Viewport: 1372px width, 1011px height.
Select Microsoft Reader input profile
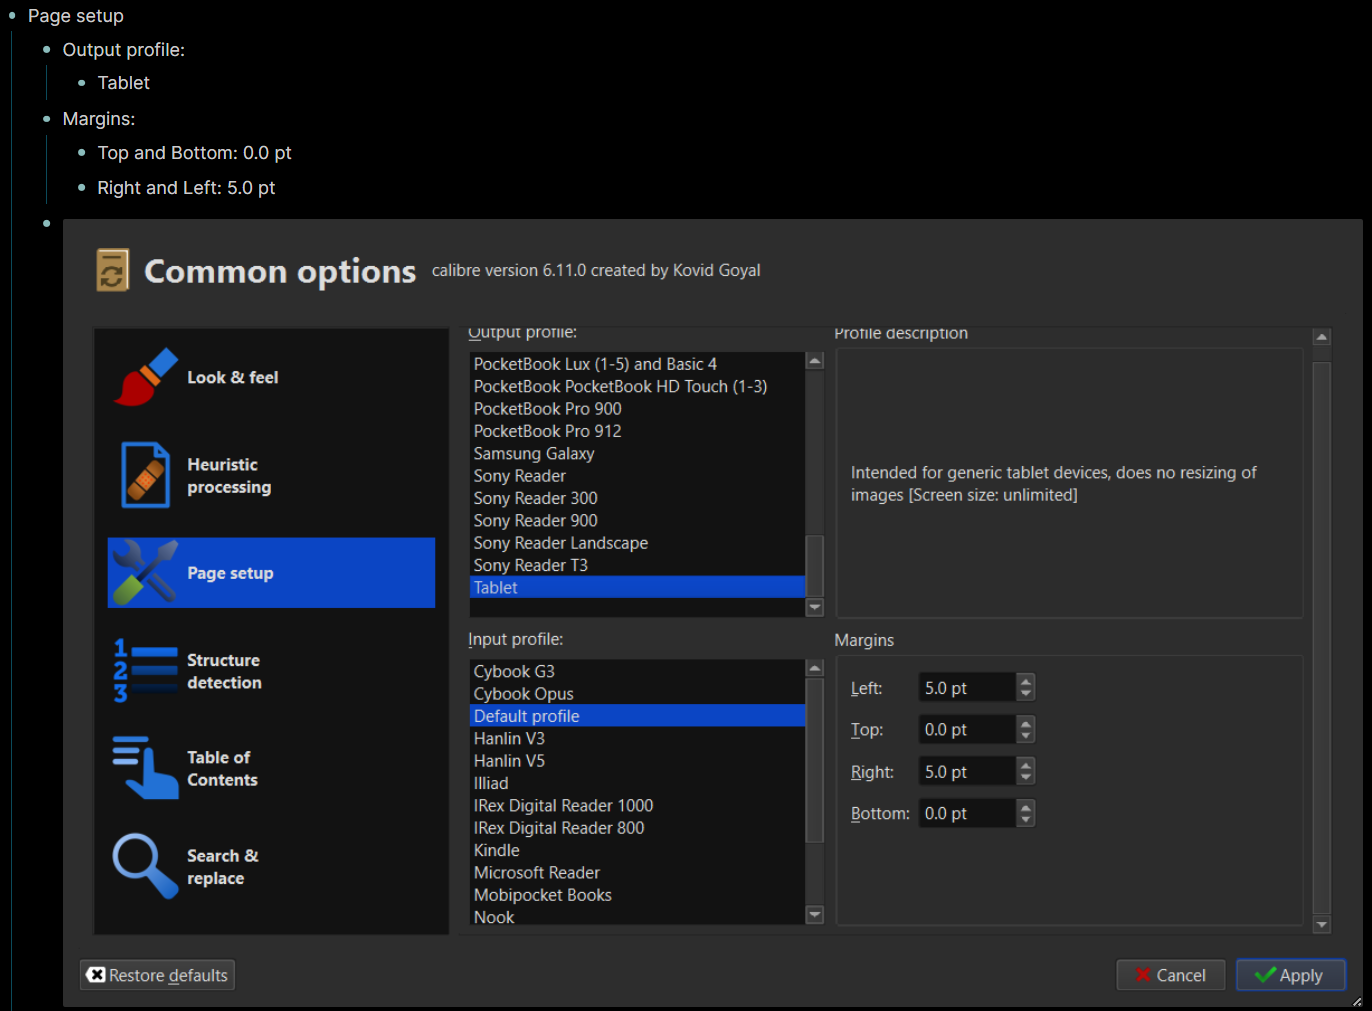(537, 873)
